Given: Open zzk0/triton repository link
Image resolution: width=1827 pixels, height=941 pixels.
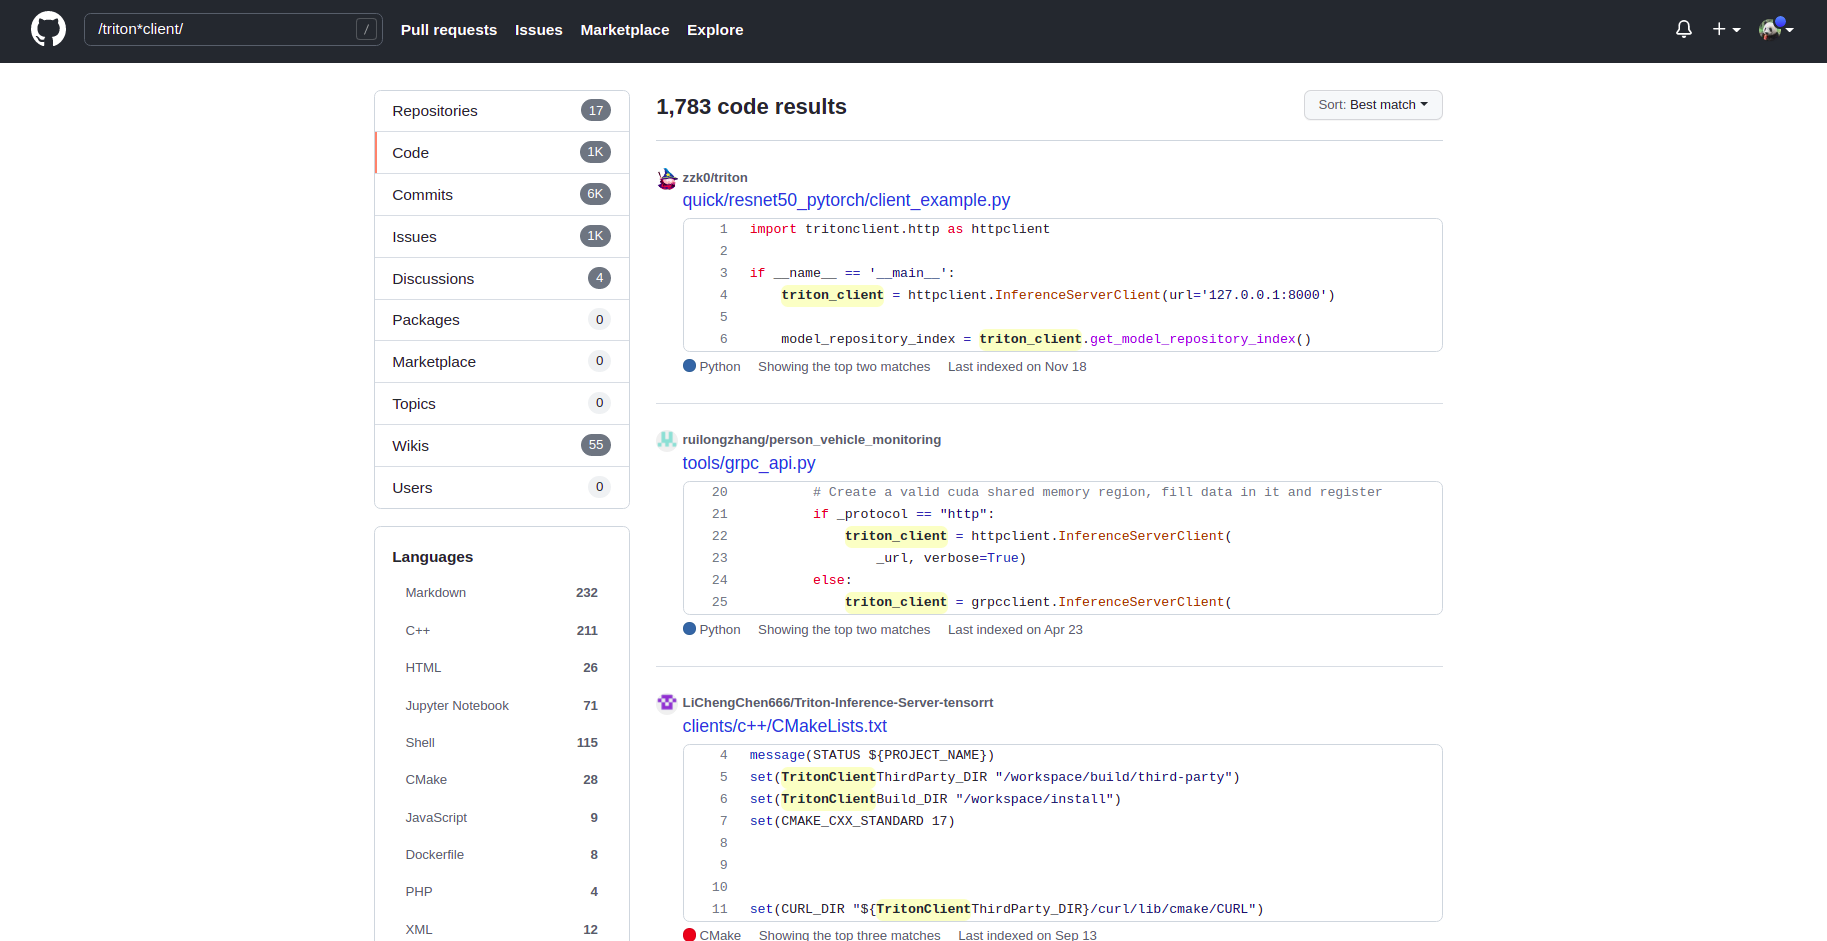Looking at the screenshot, I should [715, 178].
